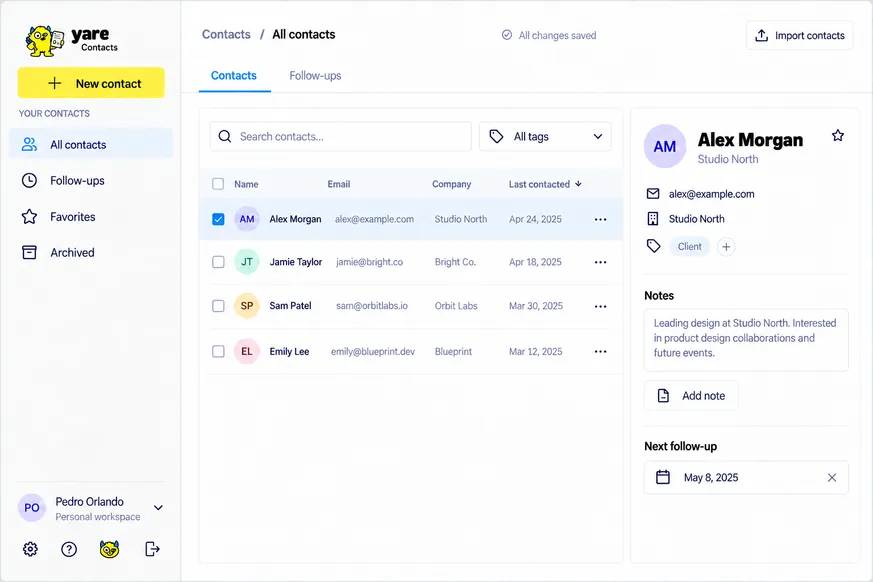
Task: Log out with the exit icon
Action: (152, 549)
